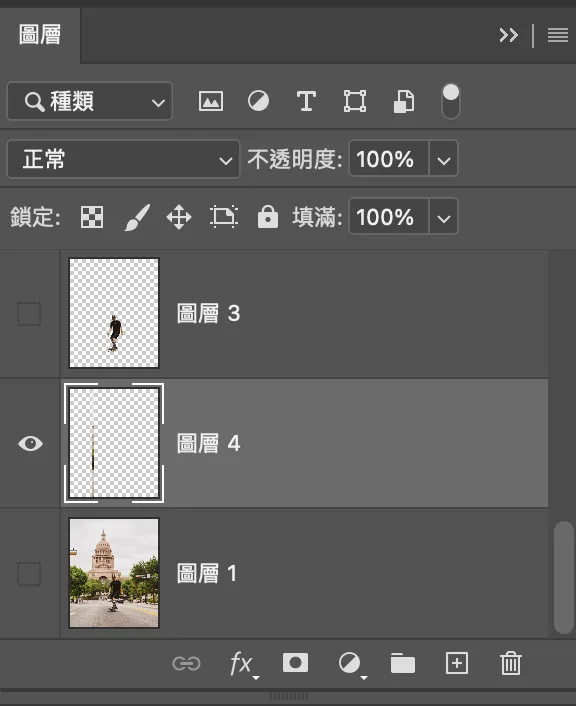Lock layer position move icon
This screenshot has width=576, height=706.
coord(179,217)
